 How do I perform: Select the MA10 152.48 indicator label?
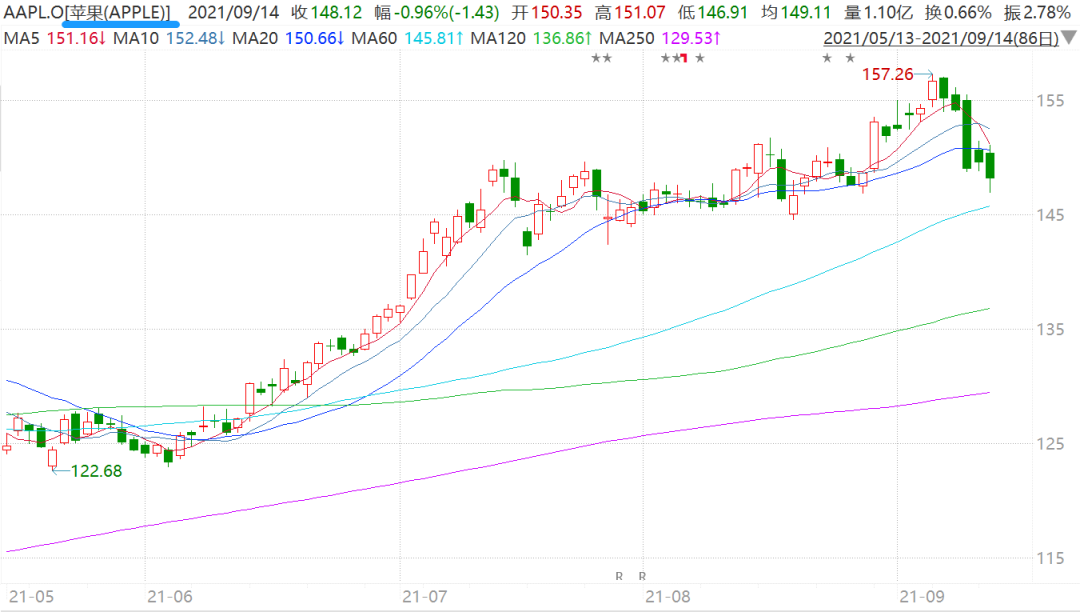(x=169, y=39)
